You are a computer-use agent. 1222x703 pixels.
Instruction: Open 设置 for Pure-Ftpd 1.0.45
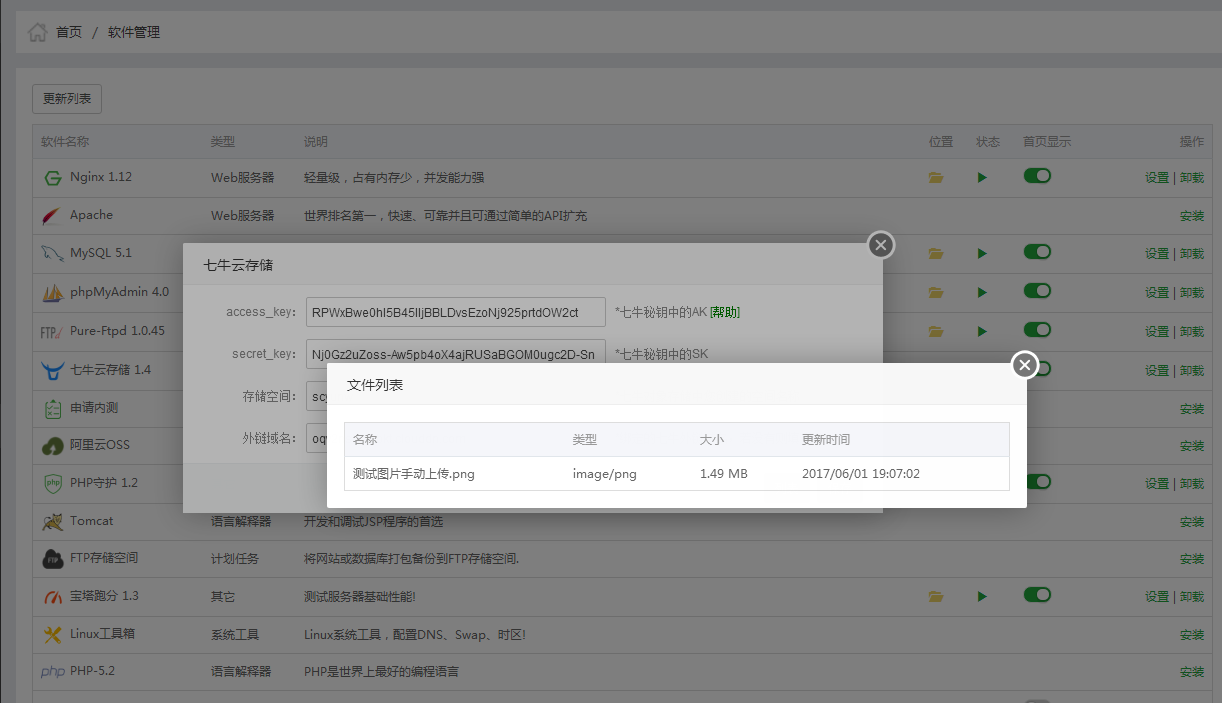pos(1157,332)
